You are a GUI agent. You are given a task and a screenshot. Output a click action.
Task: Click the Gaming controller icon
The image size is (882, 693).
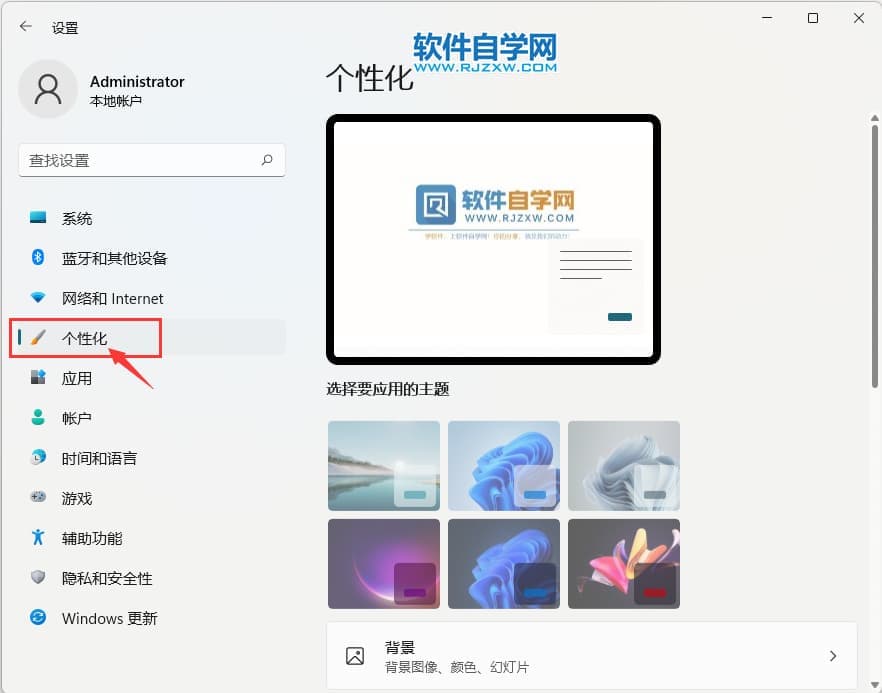click(38, 497)
